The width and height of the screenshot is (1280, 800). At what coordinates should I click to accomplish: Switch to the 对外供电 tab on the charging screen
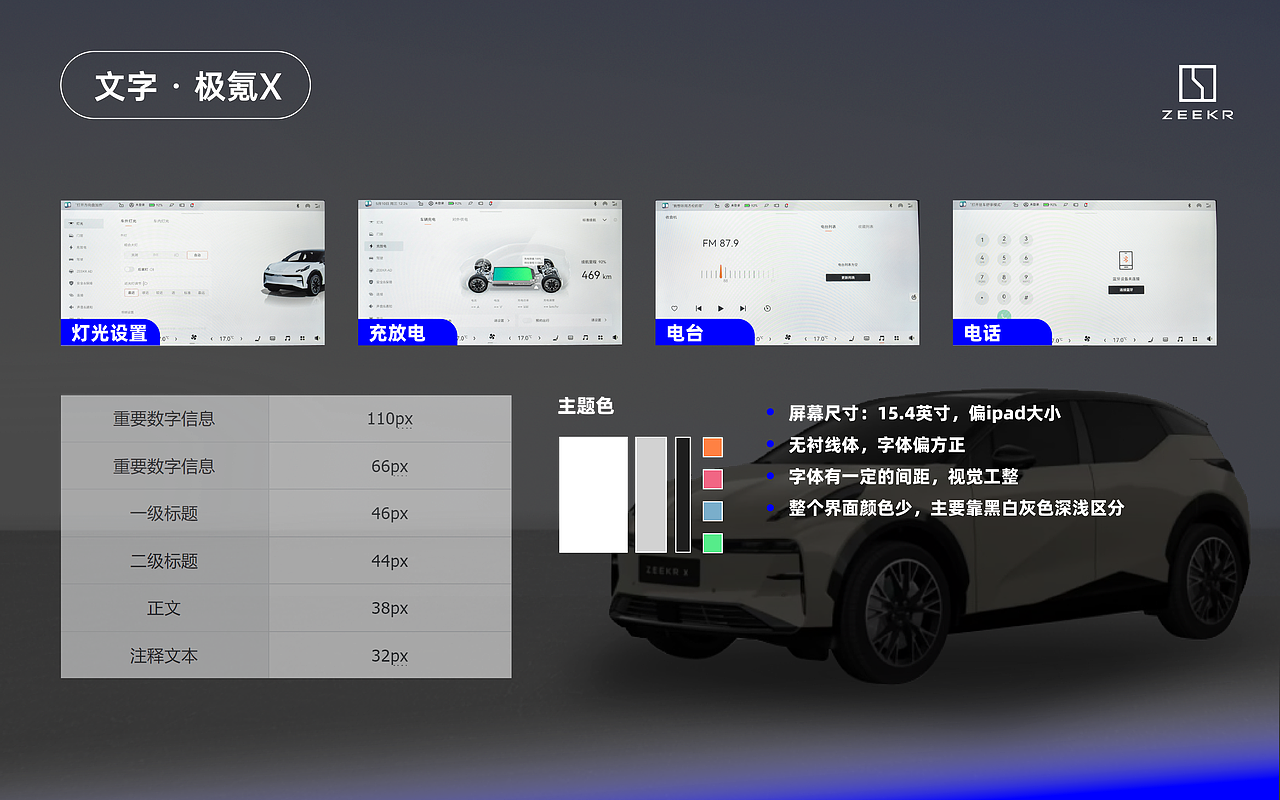click(461, 219)
